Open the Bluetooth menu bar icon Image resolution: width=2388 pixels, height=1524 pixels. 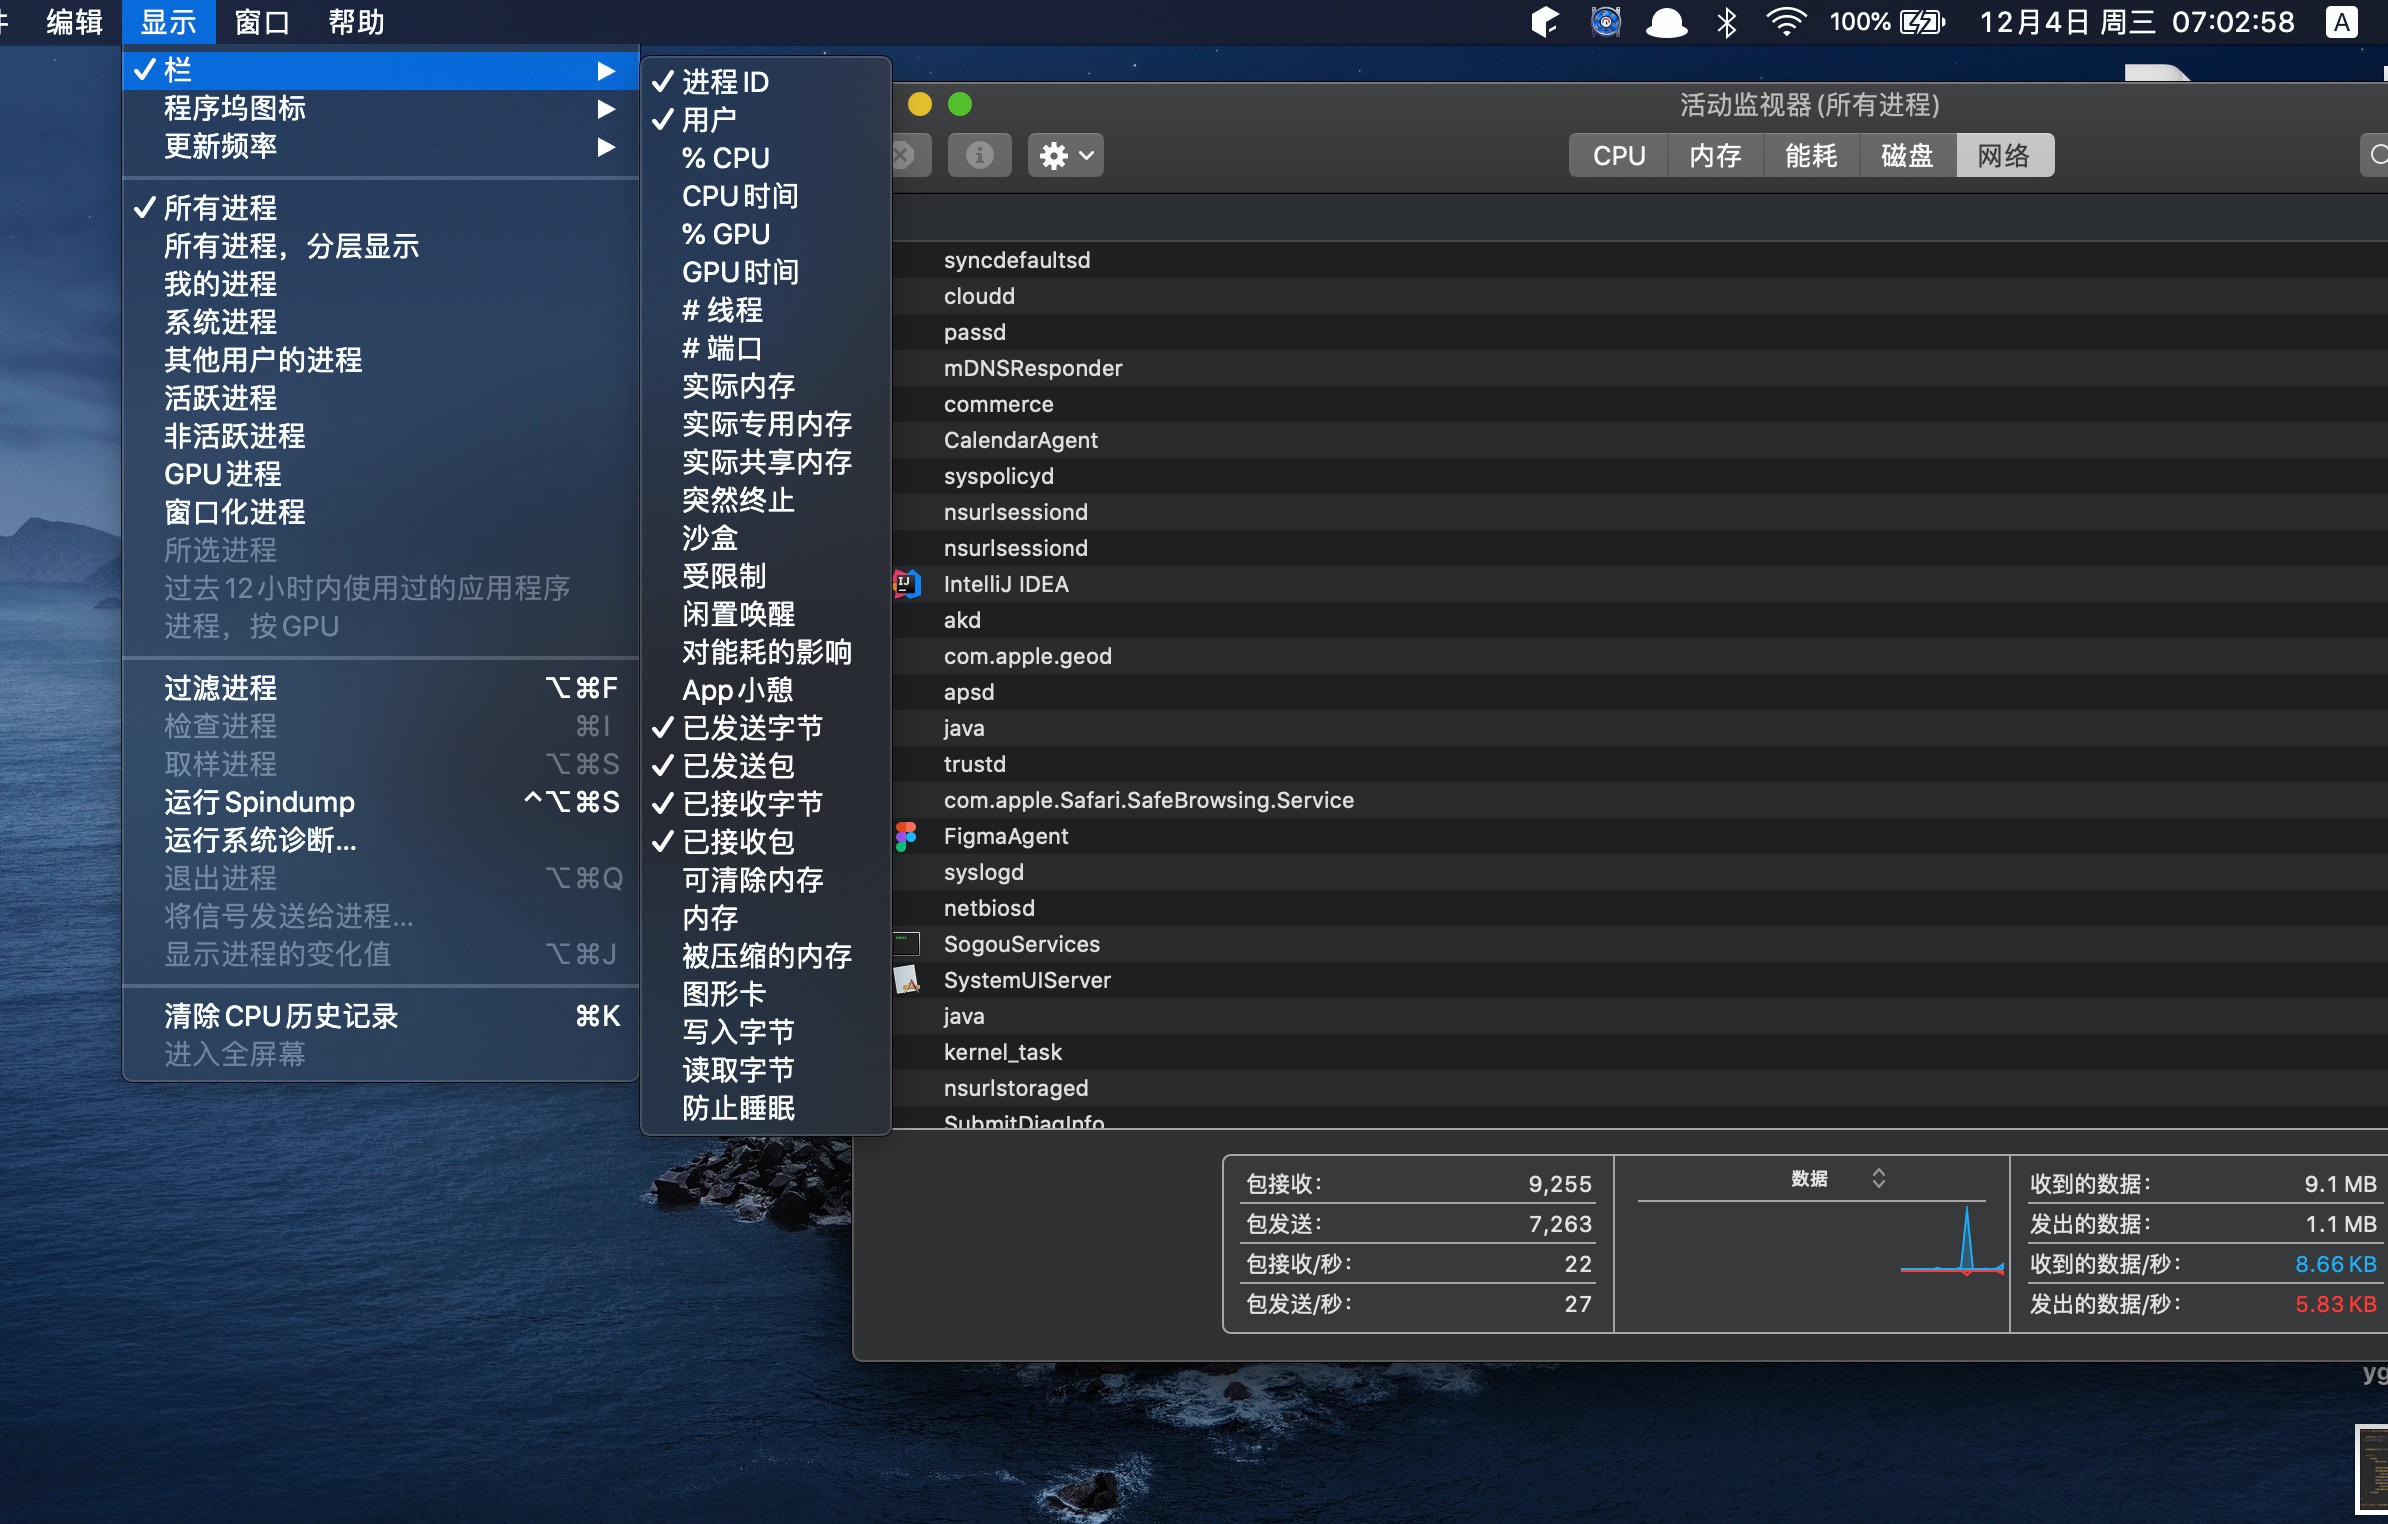coord(1726,22)
